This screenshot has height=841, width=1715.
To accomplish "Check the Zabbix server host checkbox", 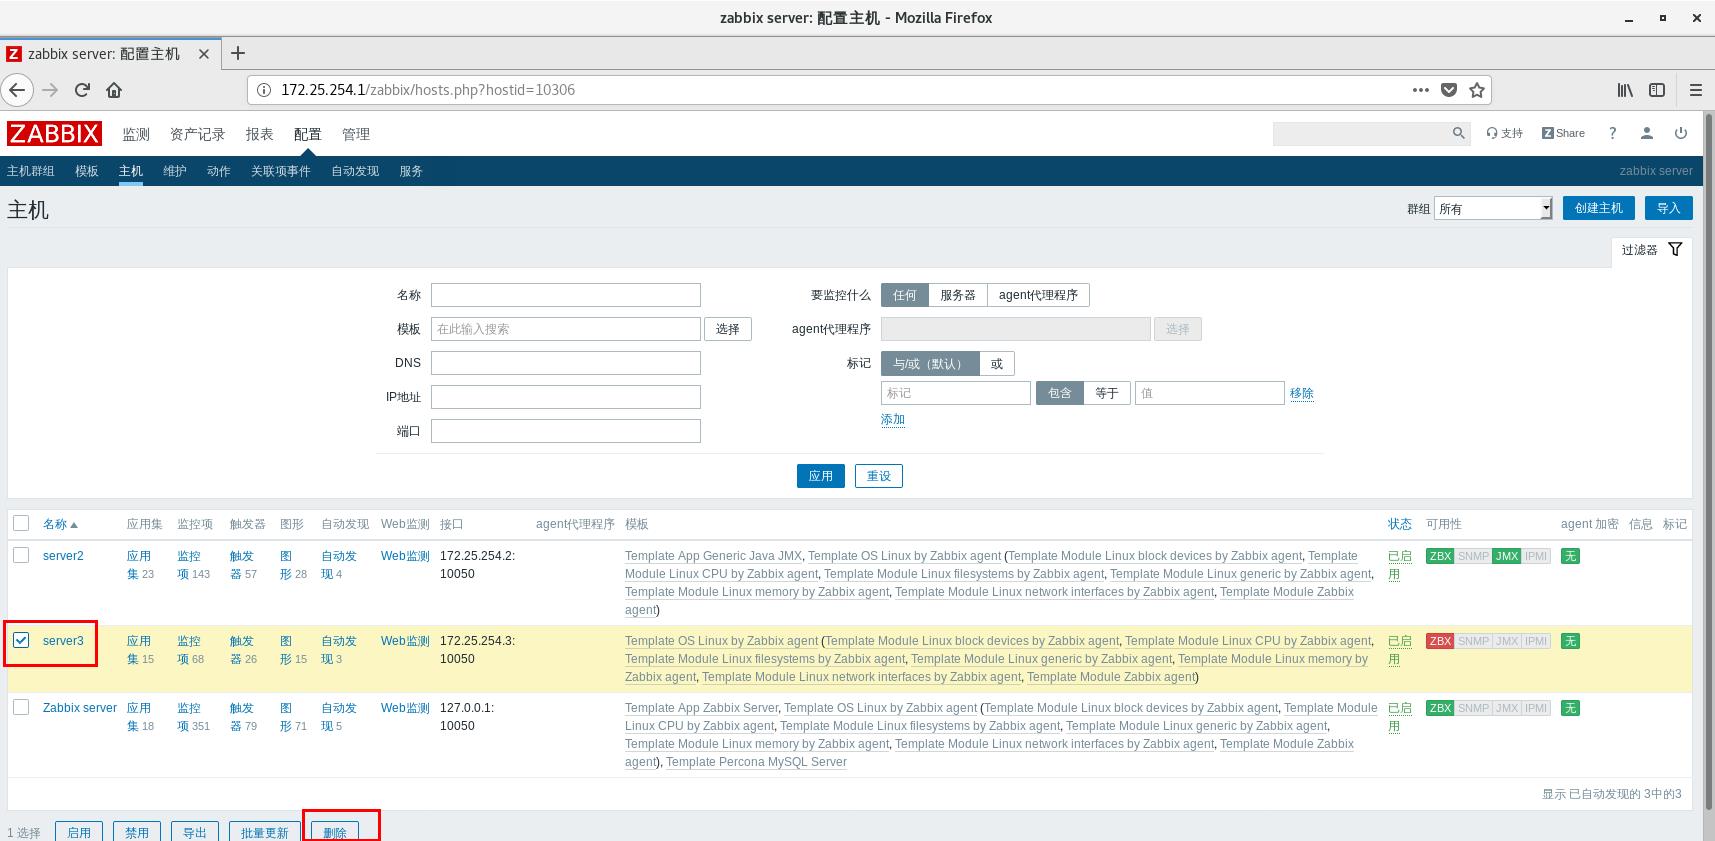I will [21, 707].
